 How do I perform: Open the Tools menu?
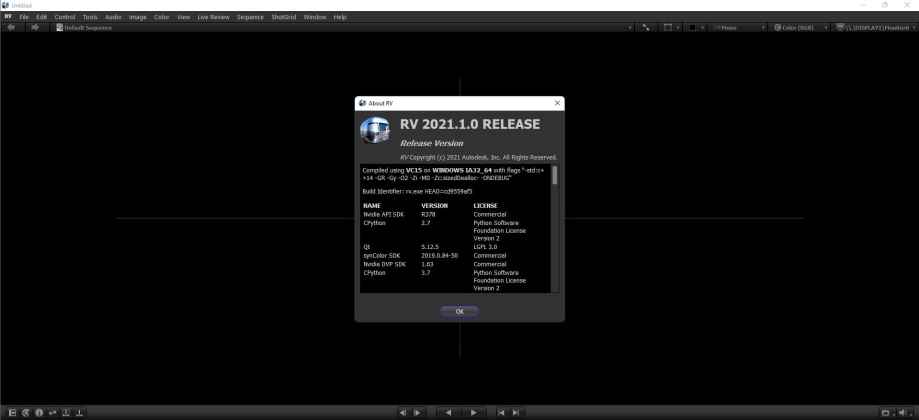click(90, 17)
